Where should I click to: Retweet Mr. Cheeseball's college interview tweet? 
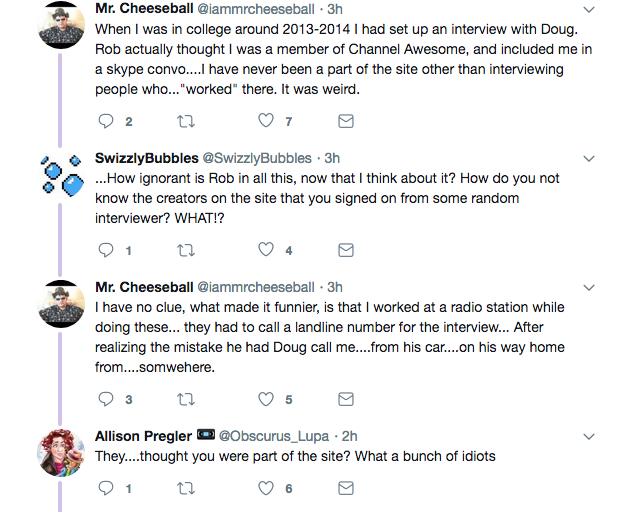pos(185,121)
